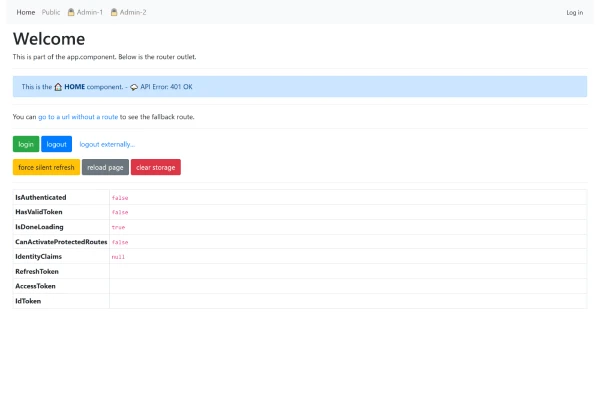Click Log in in the navbar
This screenshot has height=400, width=600.
(574, 13)
